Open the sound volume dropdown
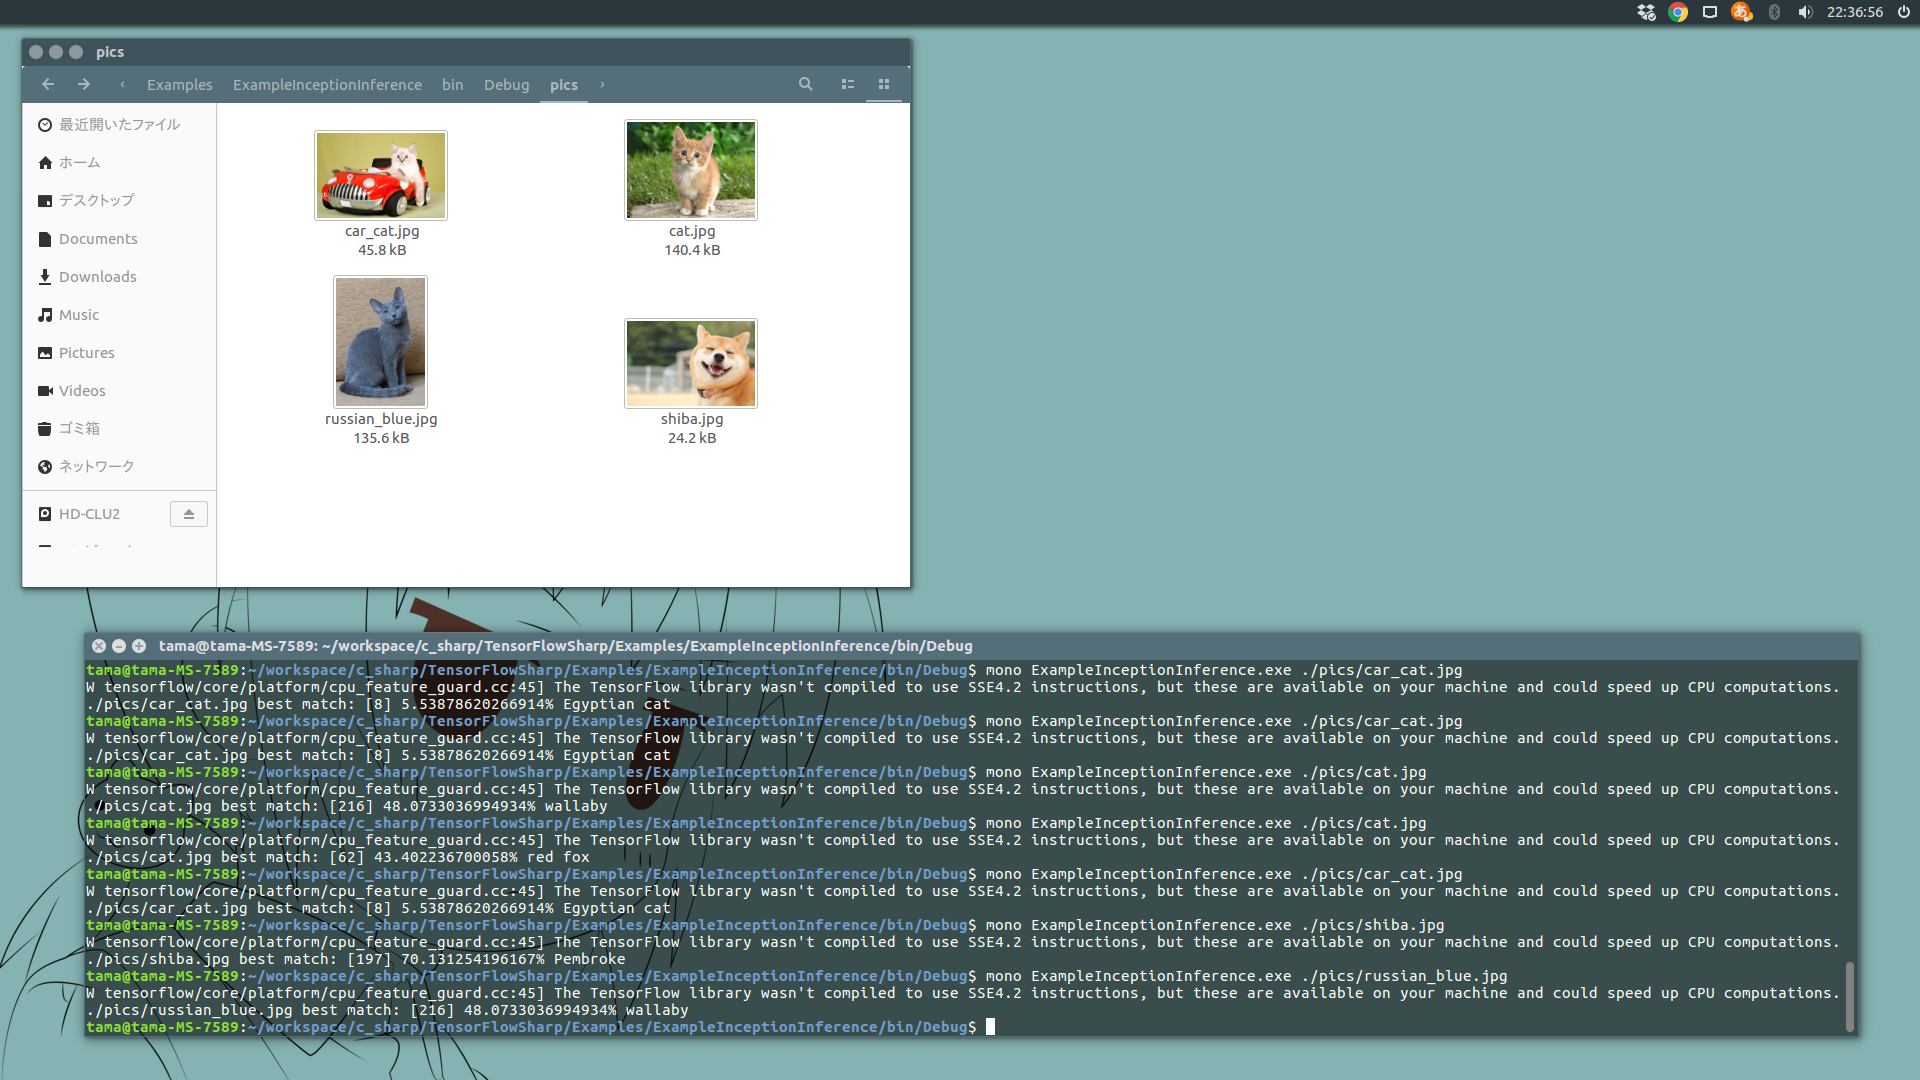 point(1806,13)
